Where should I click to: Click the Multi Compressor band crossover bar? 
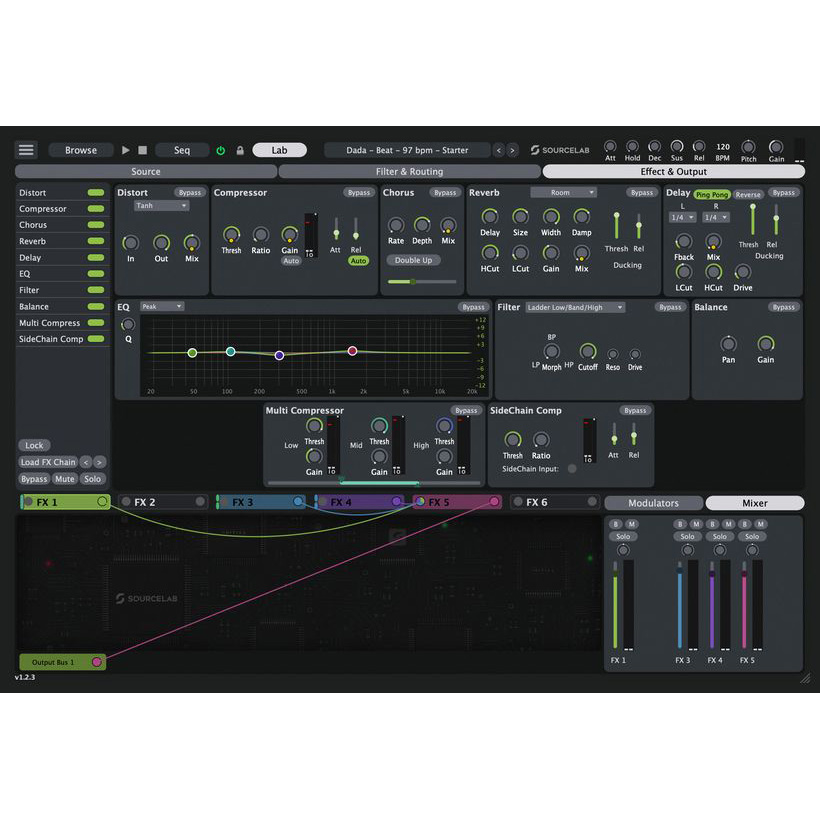[373, 483]
